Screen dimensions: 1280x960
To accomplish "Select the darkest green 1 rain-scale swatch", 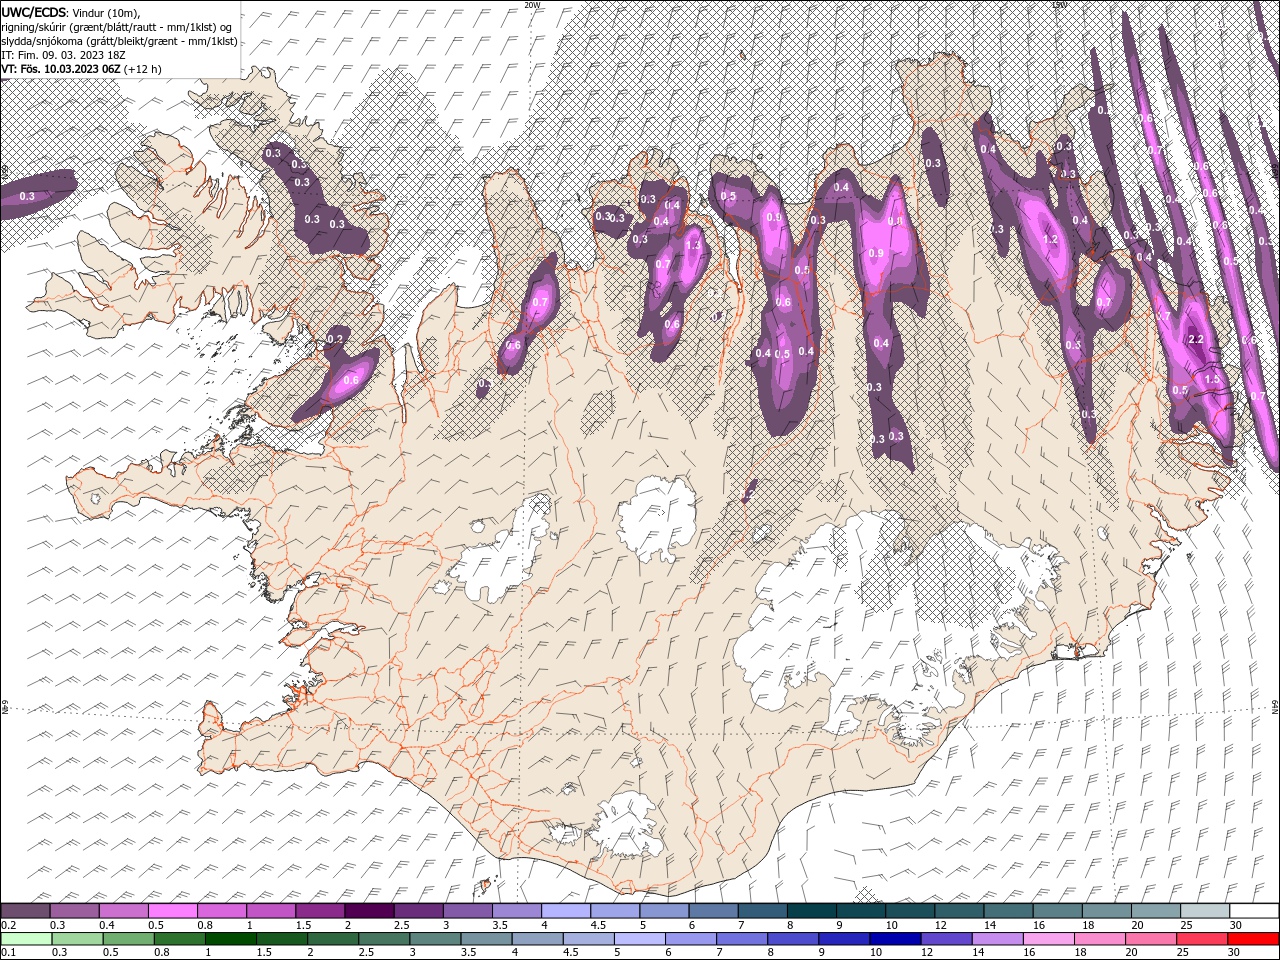I will click(230, 939).
